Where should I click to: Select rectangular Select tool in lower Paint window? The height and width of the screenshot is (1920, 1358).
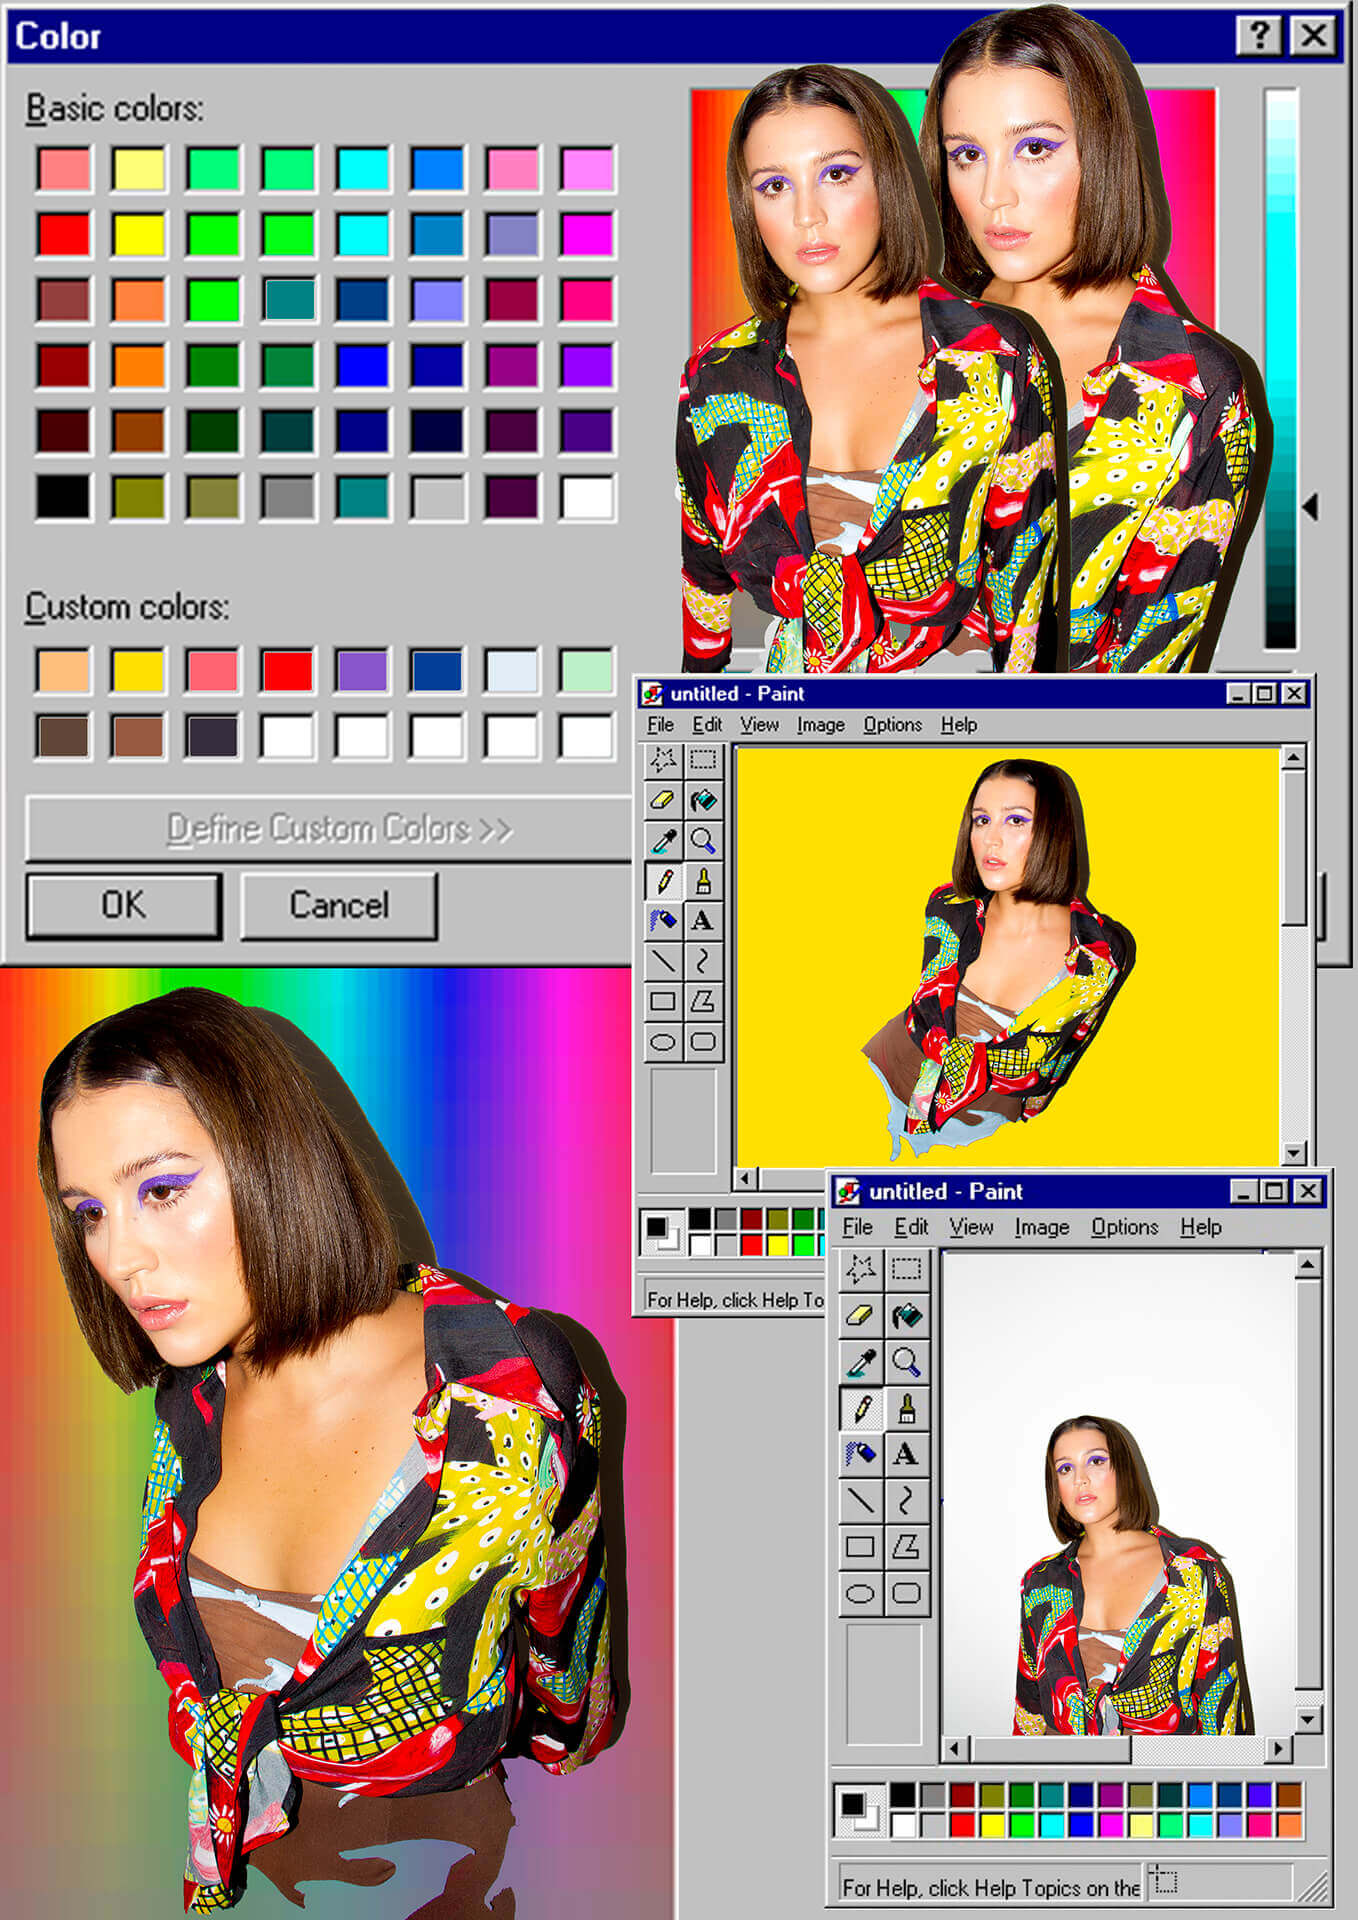pyautogui.click(x=906, y=1269)
